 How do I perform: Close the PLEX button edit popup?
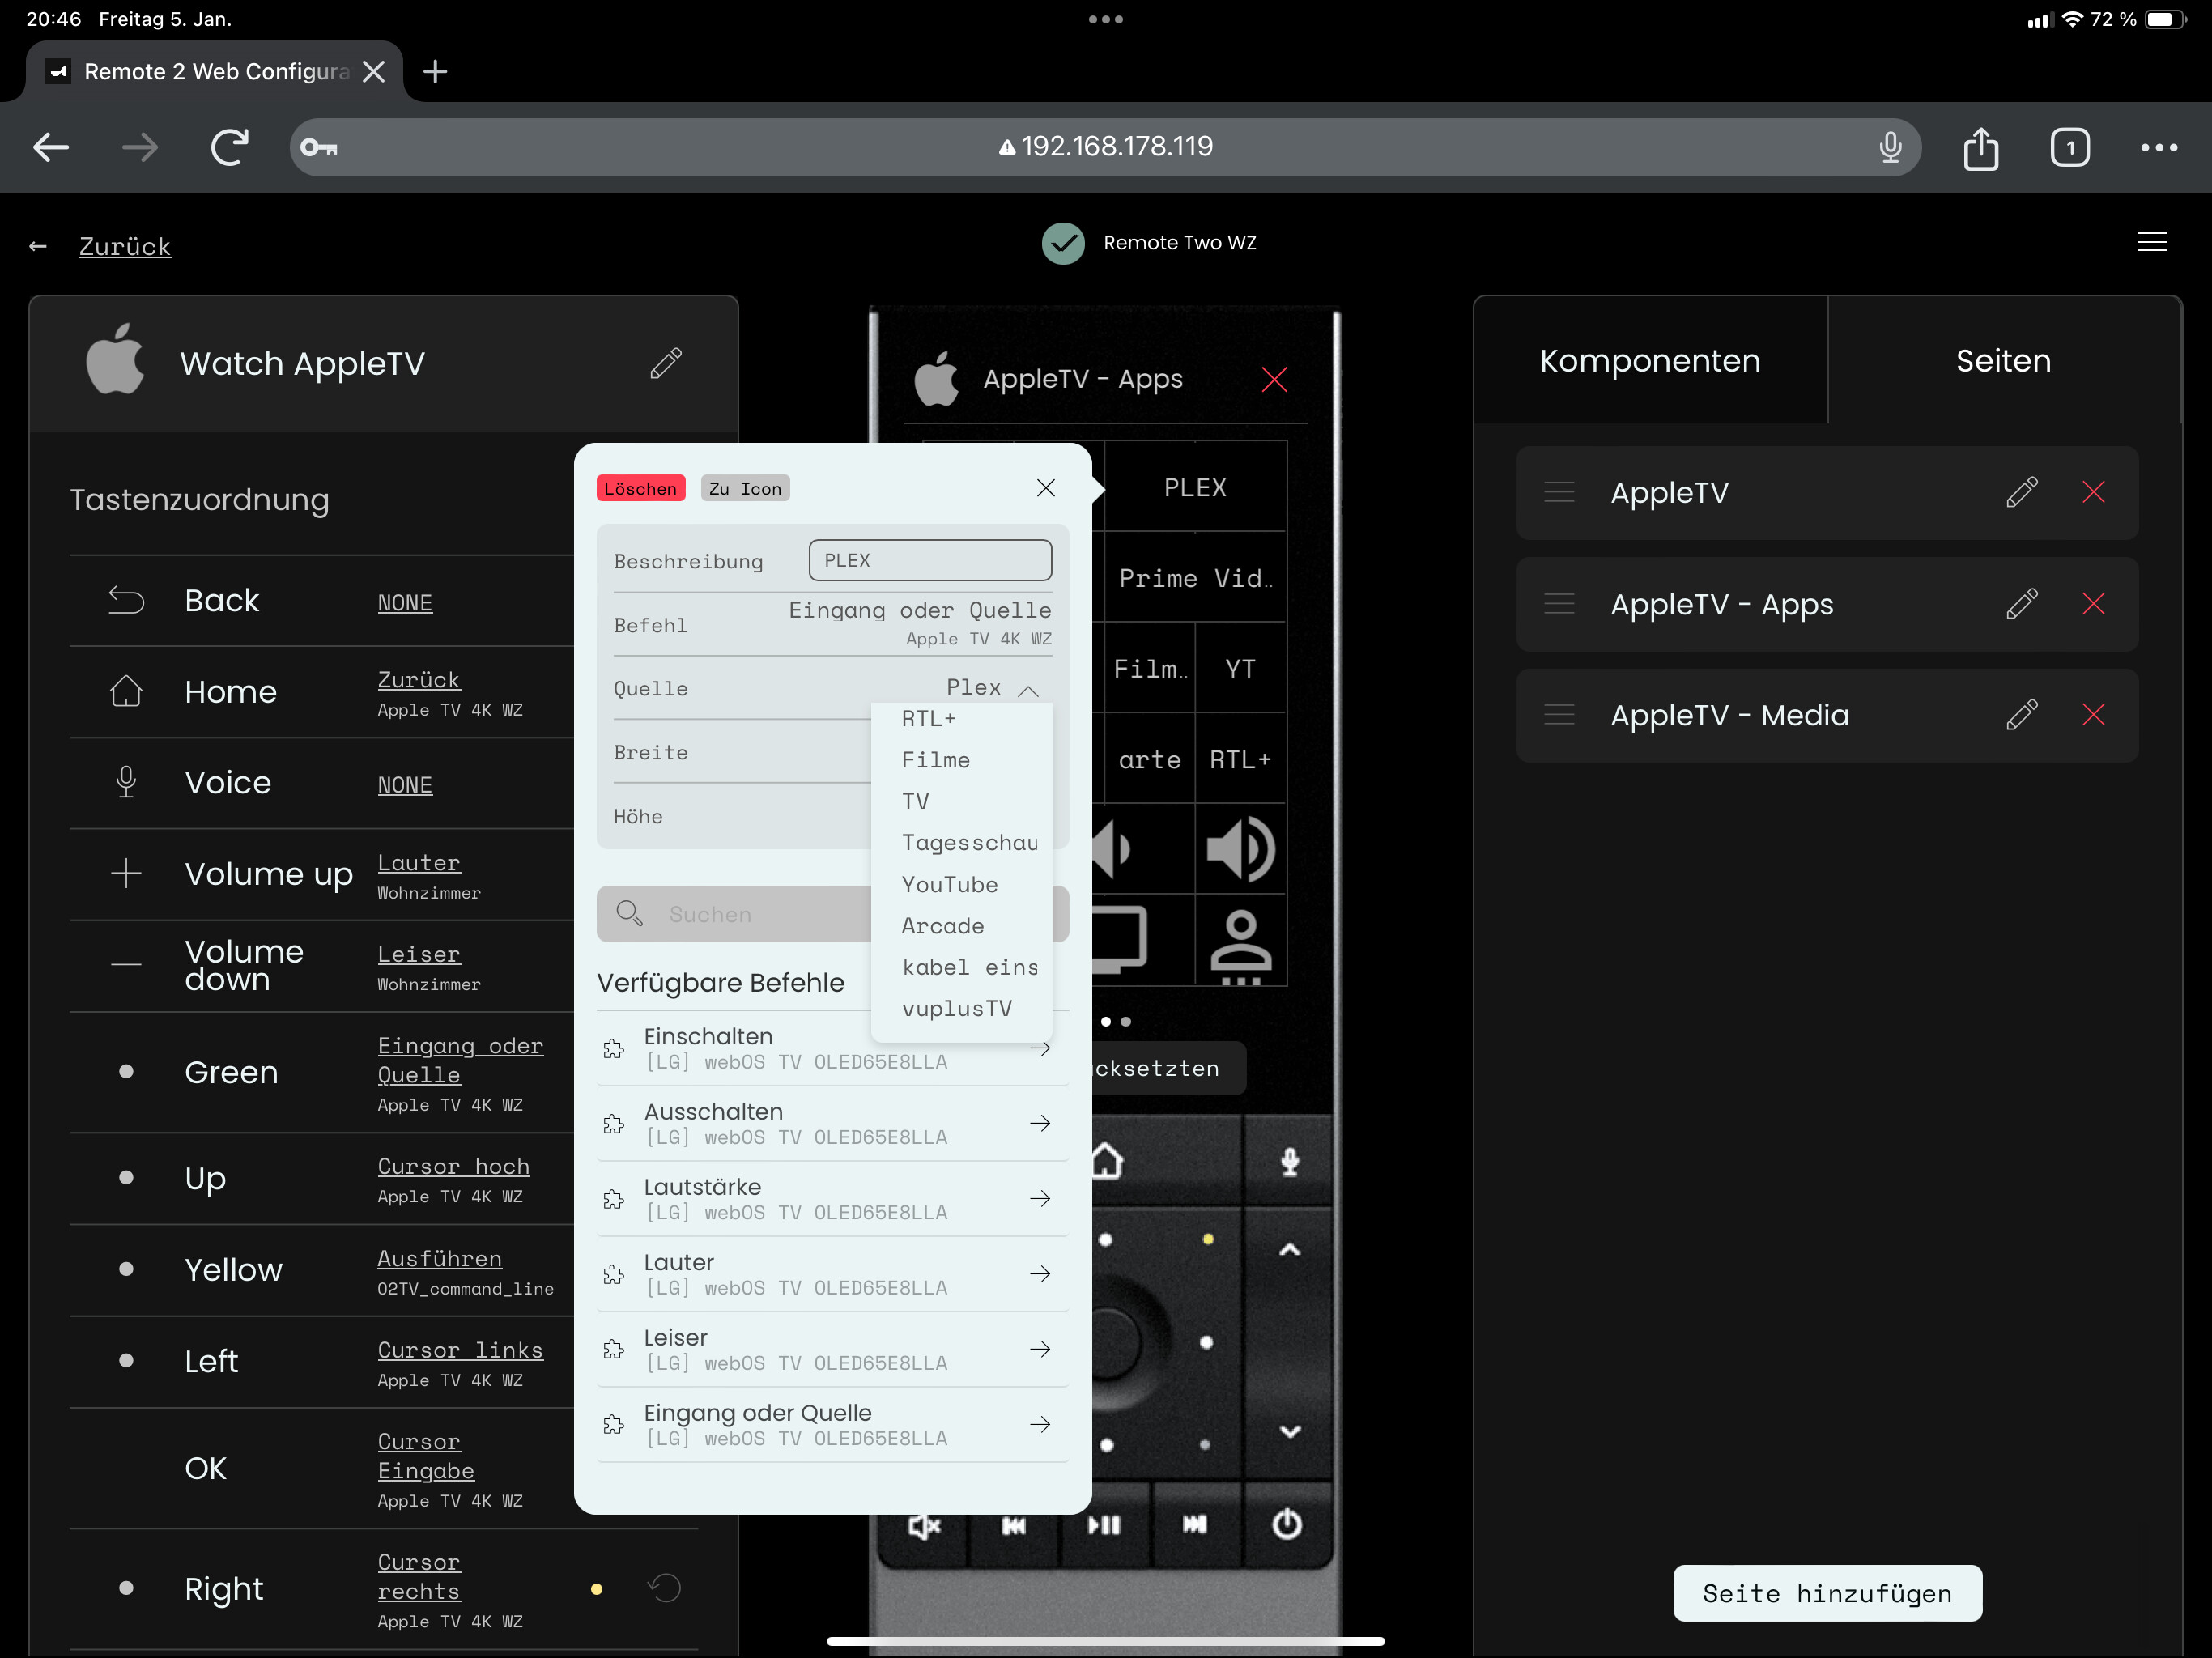[1045, 488]
